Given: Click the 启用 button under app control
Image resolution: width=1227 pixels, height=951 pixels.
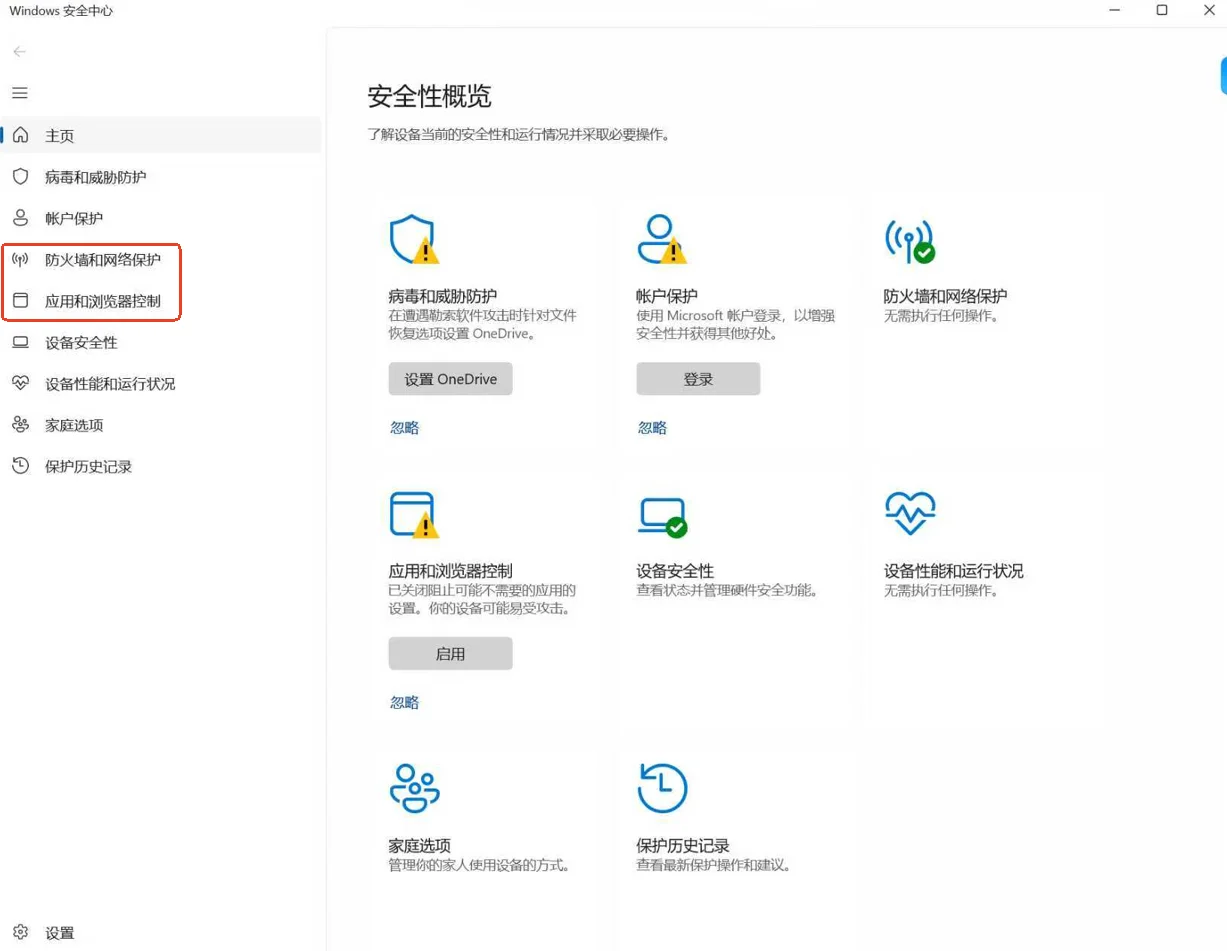Looking at the screenshot, I should click(x=450, y=654).
